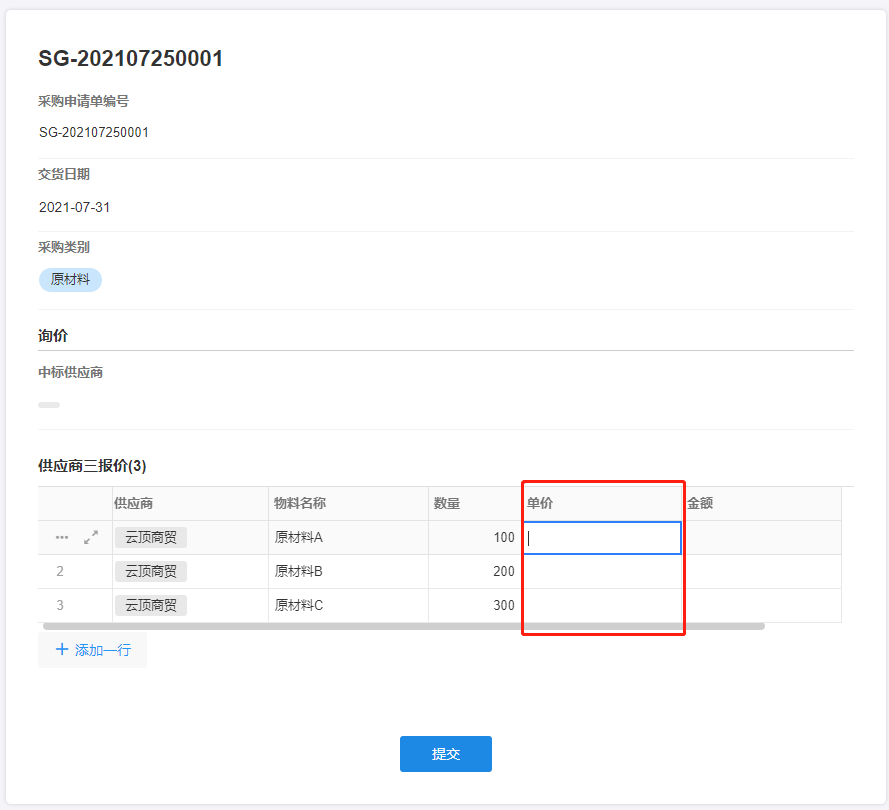Click the 原材料A material name cell

348,538
